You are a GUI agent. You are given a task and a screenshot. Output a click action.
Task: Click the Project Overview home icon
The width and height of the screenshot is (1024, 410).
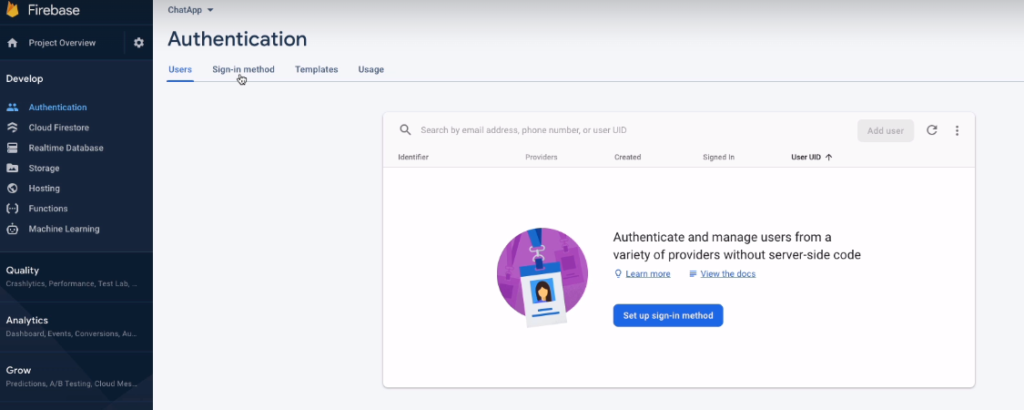tap(13, 43)
